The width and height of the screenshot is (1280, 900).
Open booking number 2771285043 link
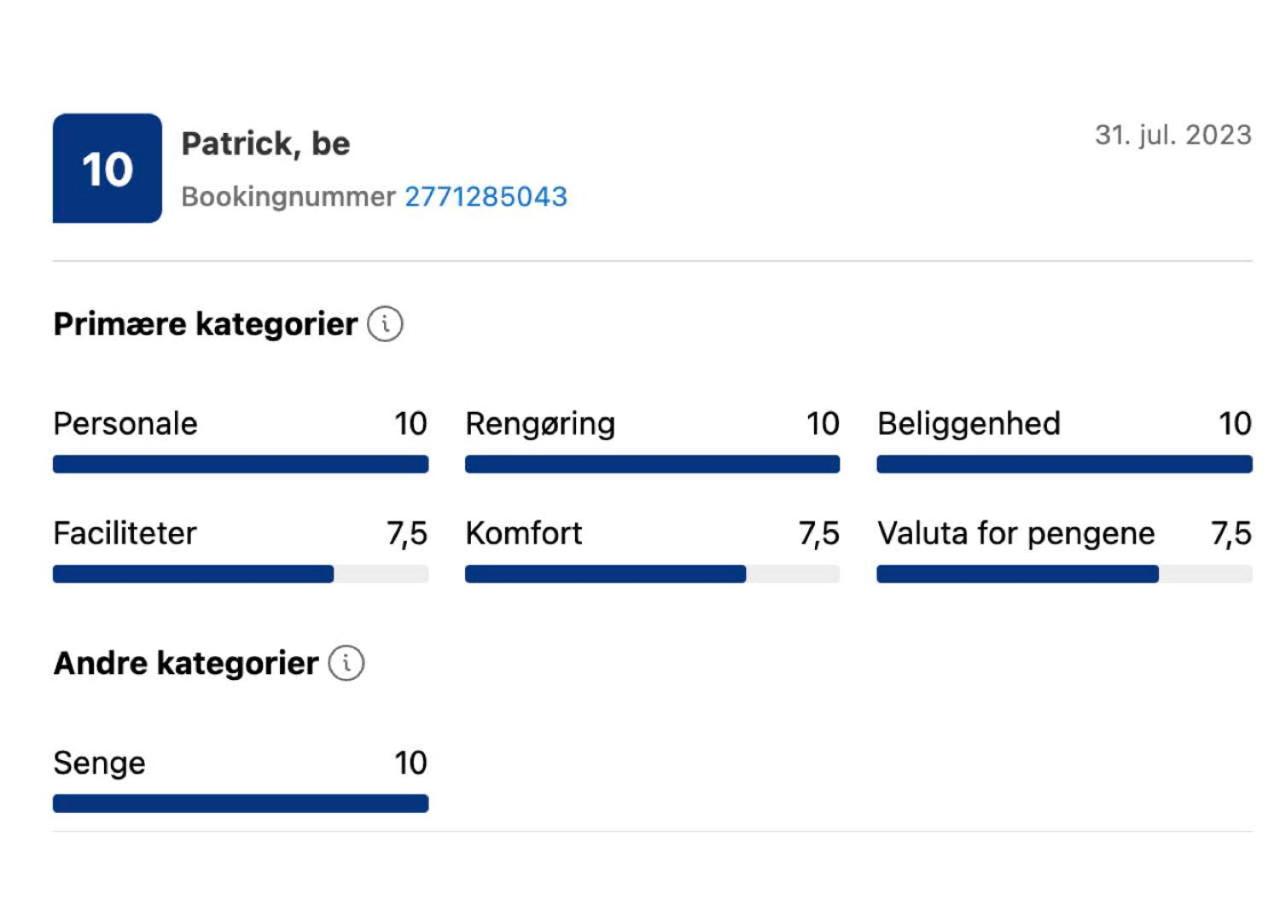tap(485, 197)
